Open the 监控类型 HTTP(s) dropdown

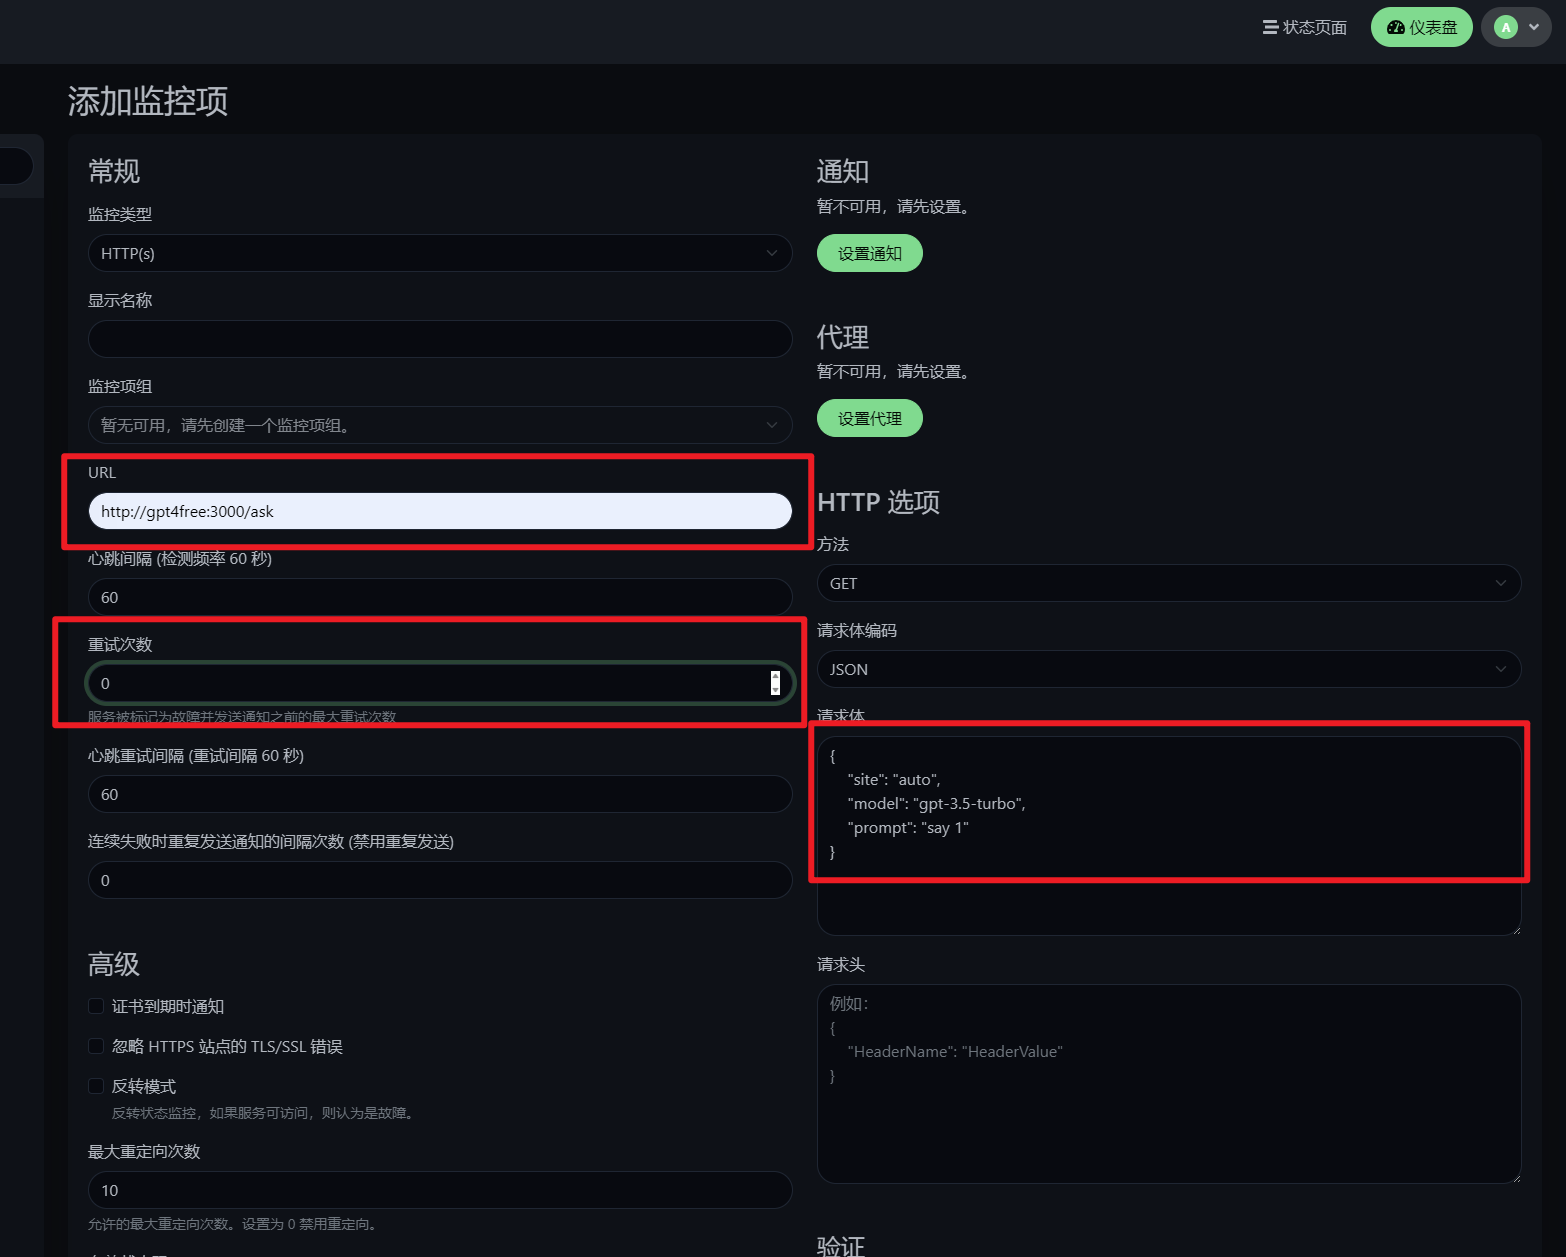point(439,253)
